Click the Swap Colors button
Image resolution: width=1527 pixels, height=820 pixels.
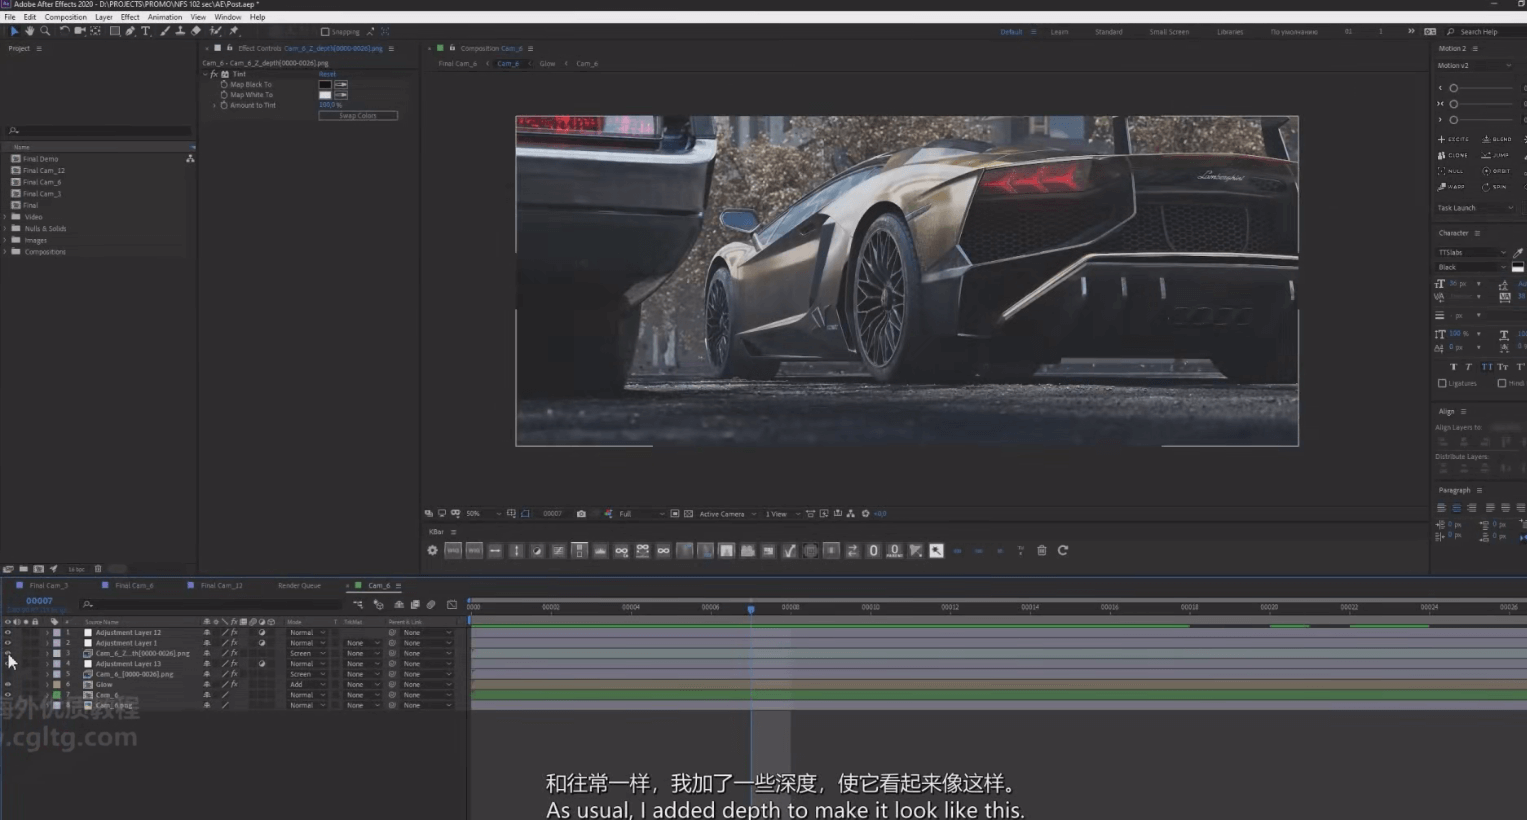tap(358, 116)
